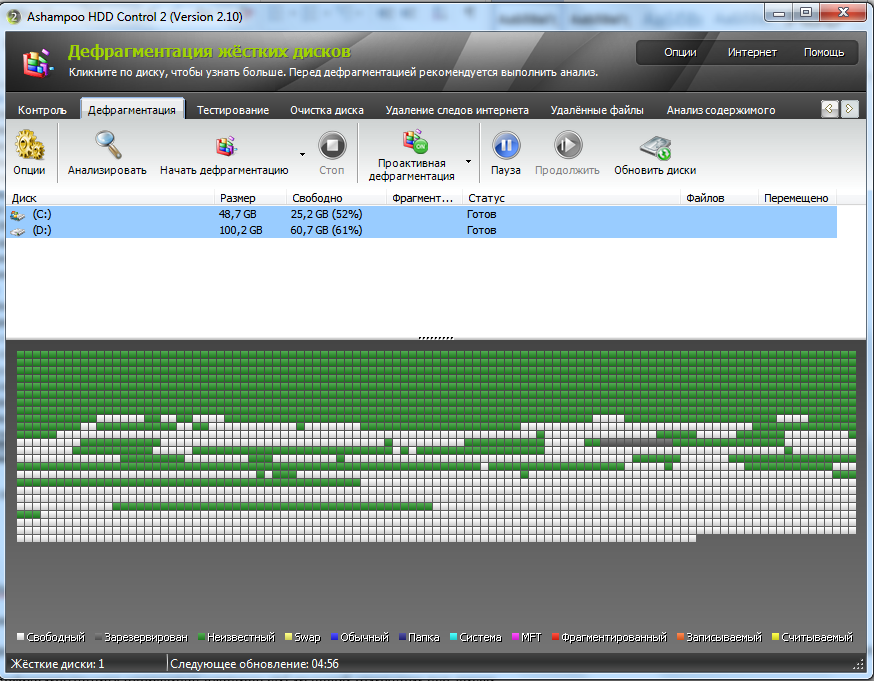Click Интернет button in header

pos(752,52)
